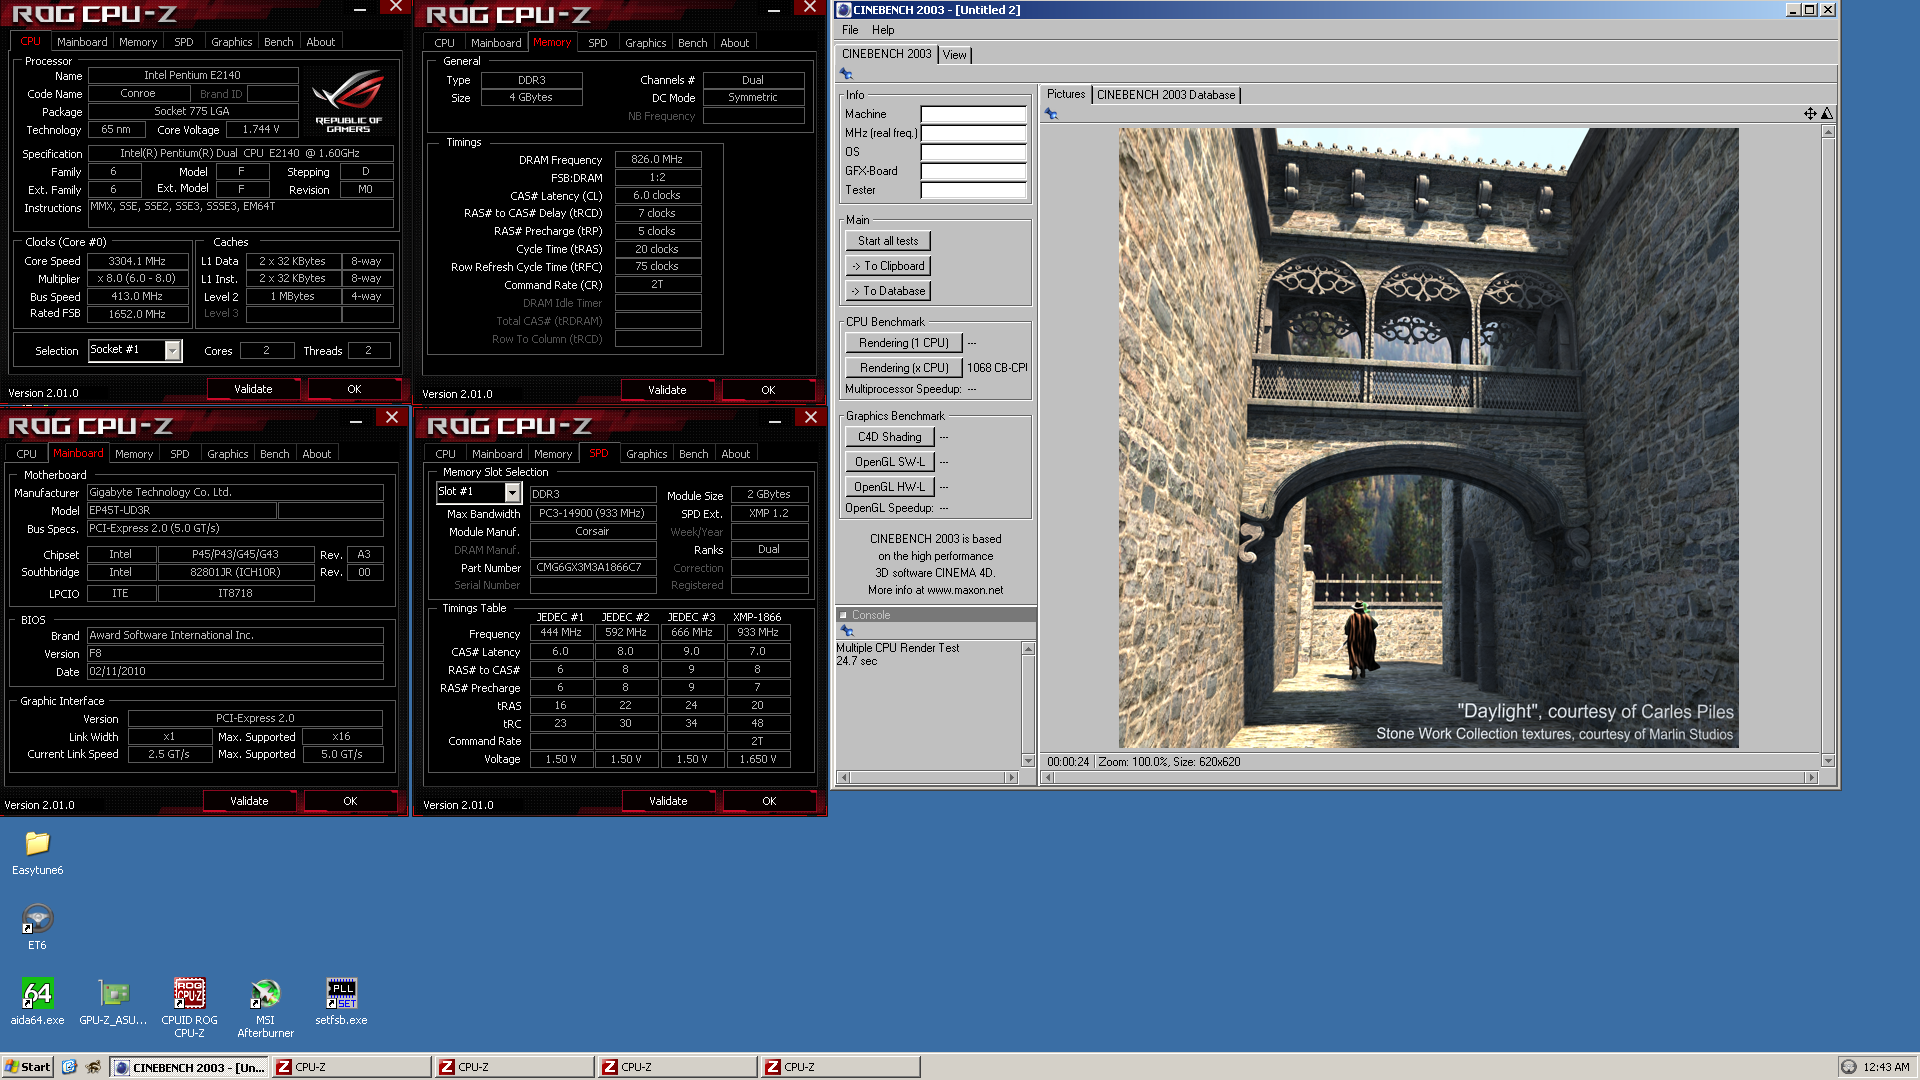Click the 826.0 MHz DRAM Frequency value
1920x1080 pixels.
click(657, 159)
